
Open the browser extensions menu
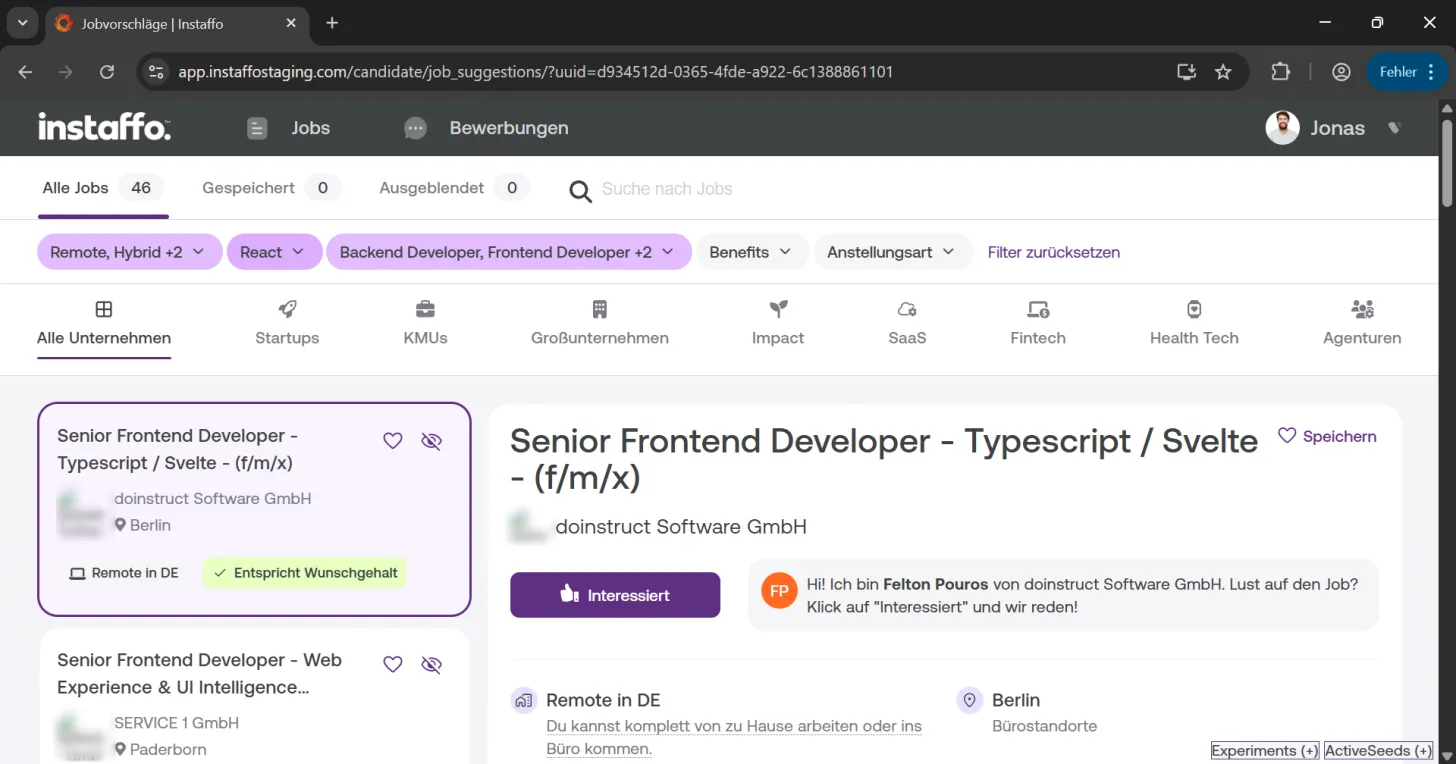[x=1281, y=72]
